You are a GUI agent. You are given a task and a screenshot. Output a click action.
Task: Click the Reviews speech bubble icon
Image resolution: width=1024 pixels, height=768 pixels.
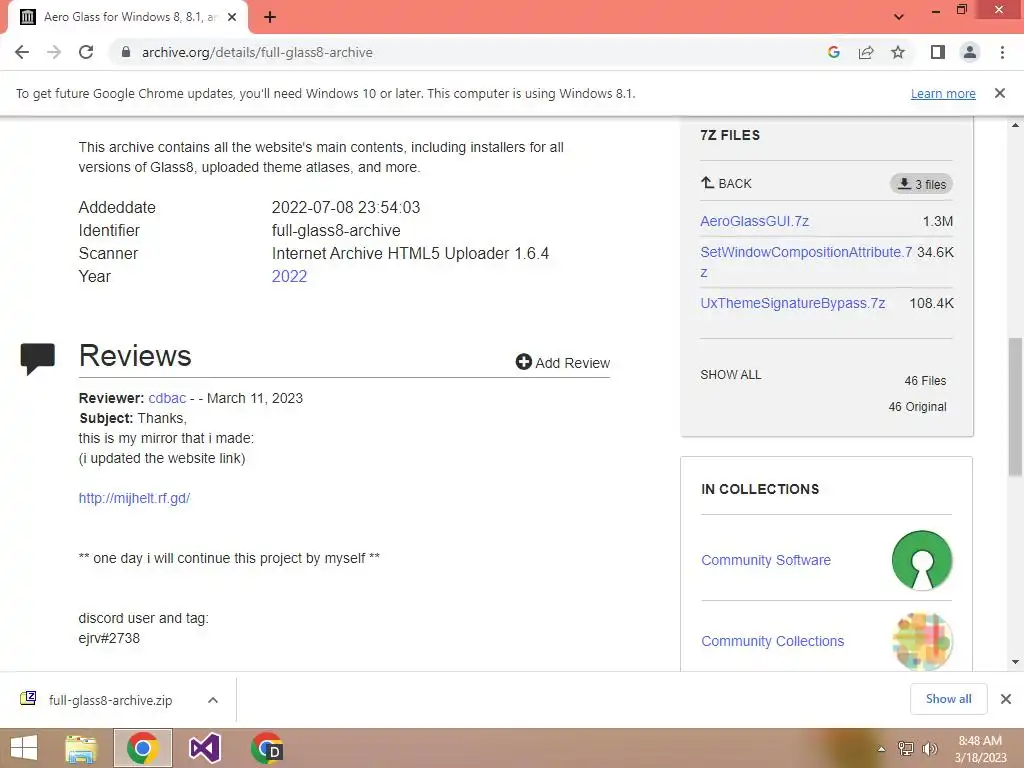pyautogui.click(x=37, y=359)
